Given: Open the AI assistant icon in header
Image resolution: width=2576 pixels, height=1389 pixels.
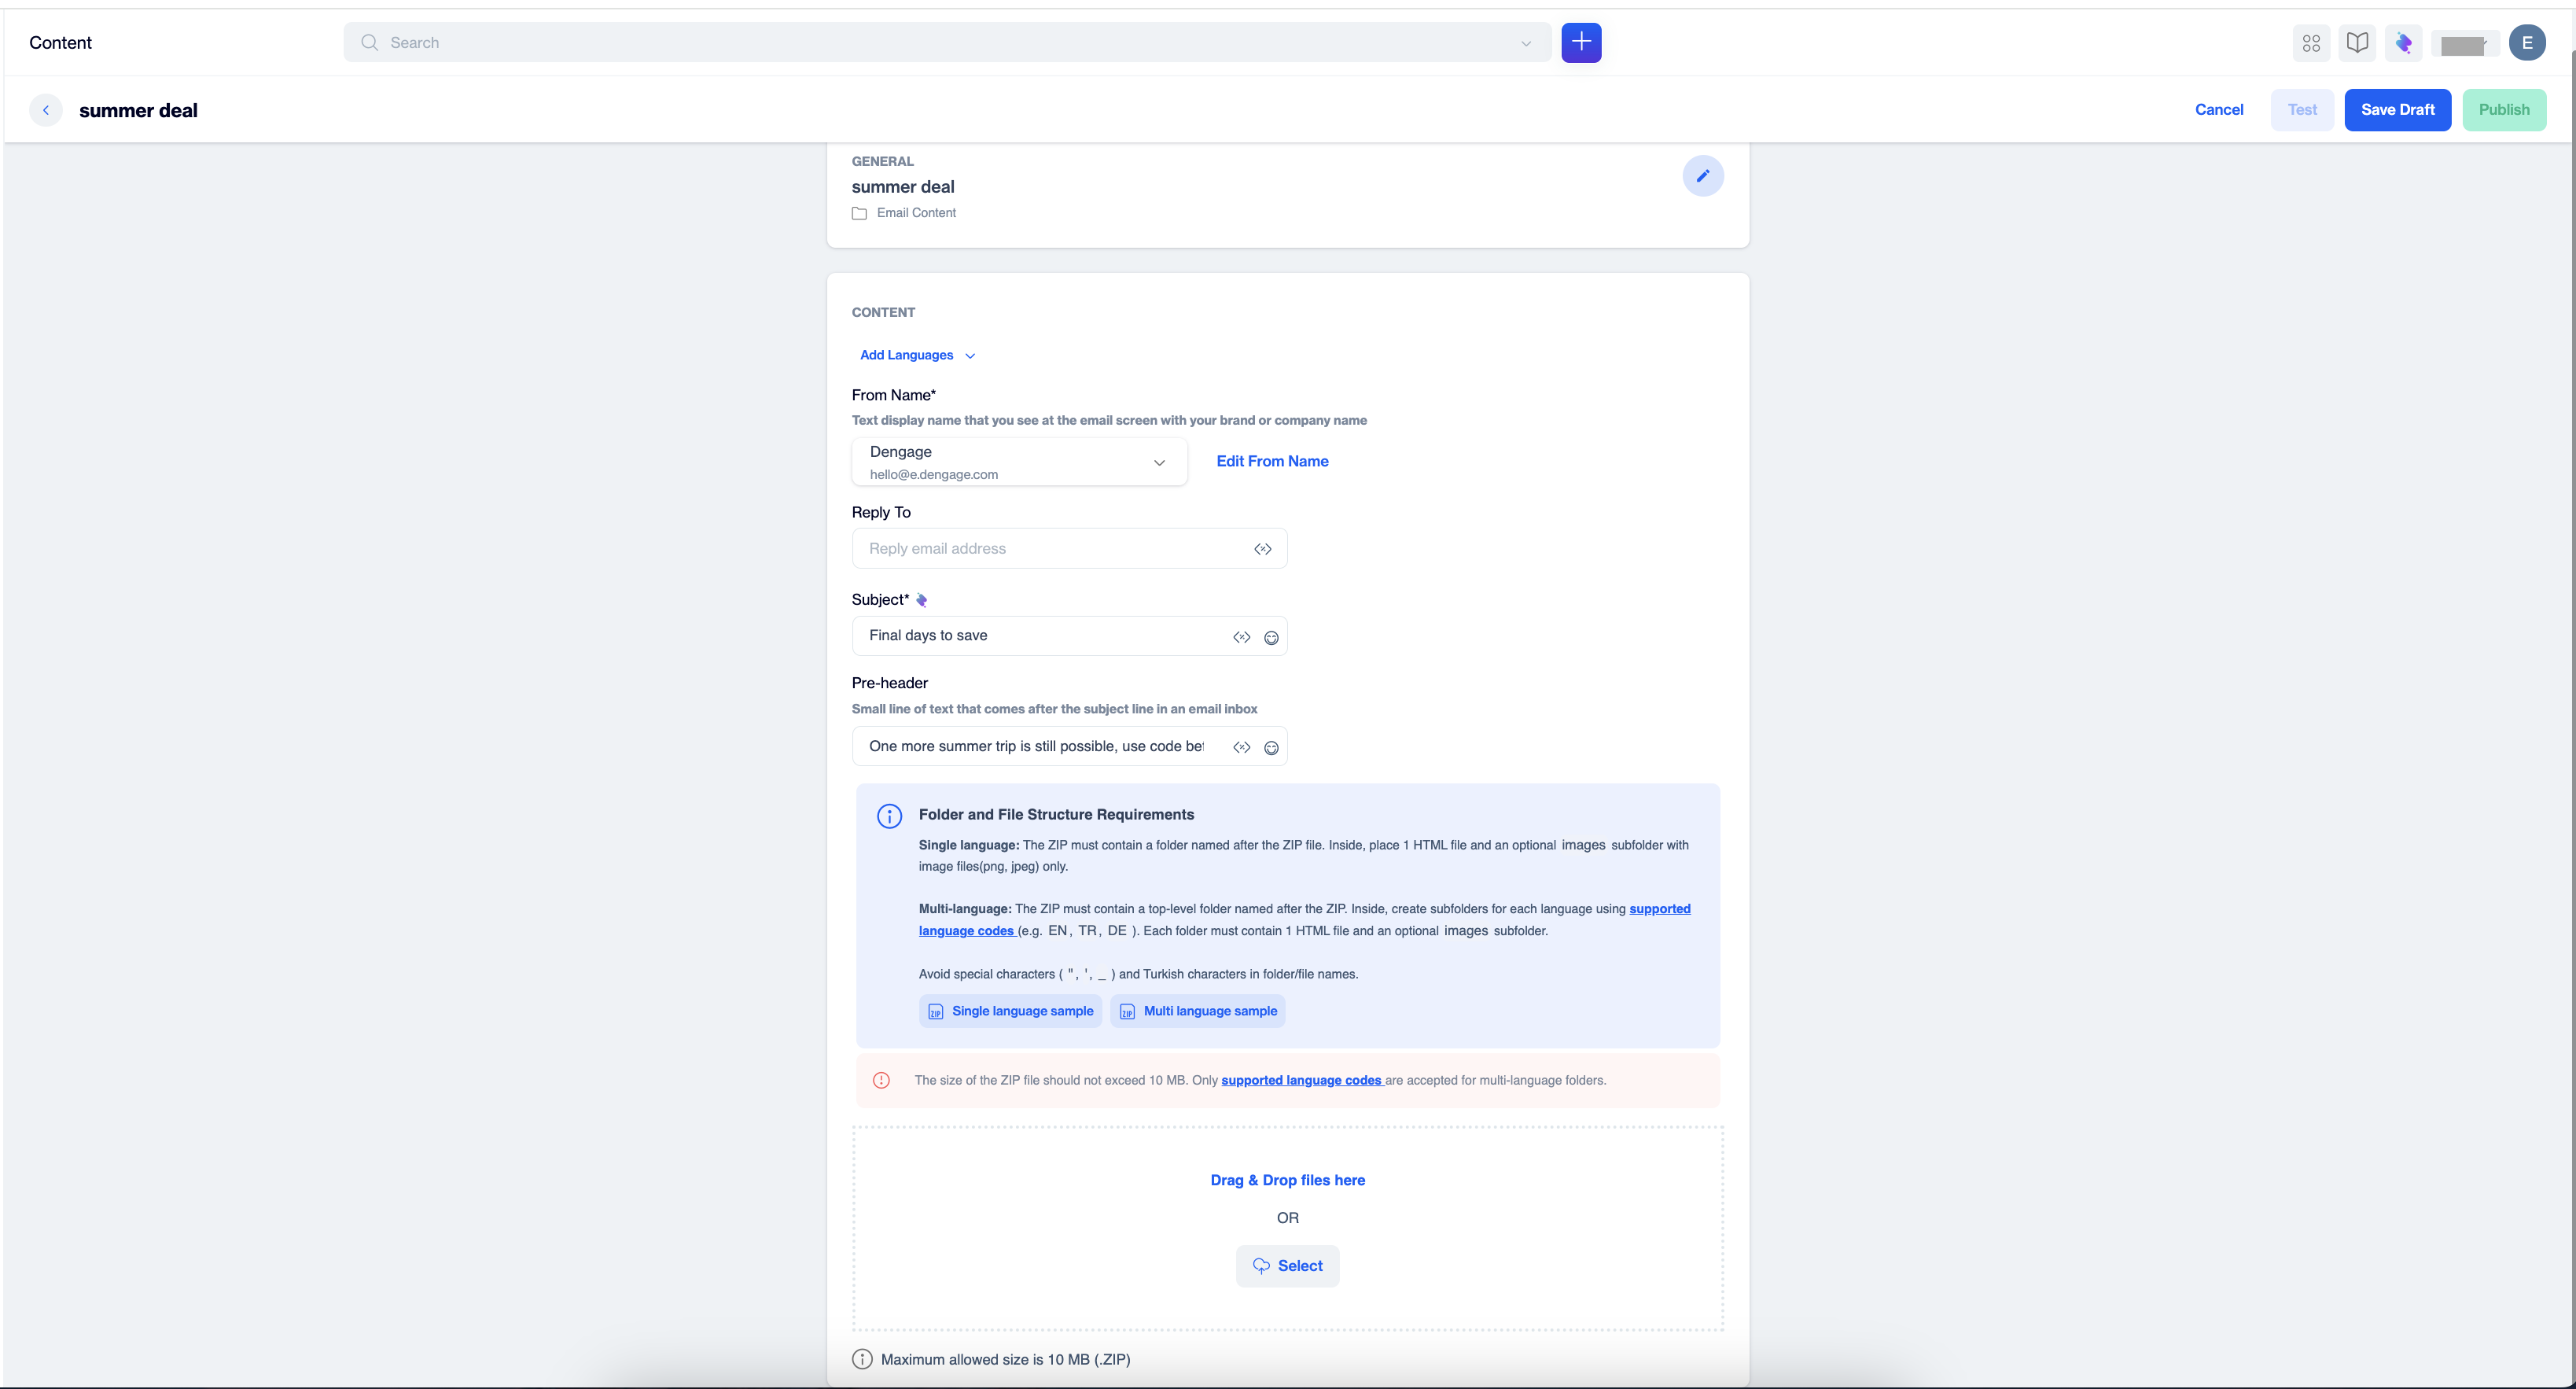Looking at the screenshot, I should click(x=2403, y=43).
